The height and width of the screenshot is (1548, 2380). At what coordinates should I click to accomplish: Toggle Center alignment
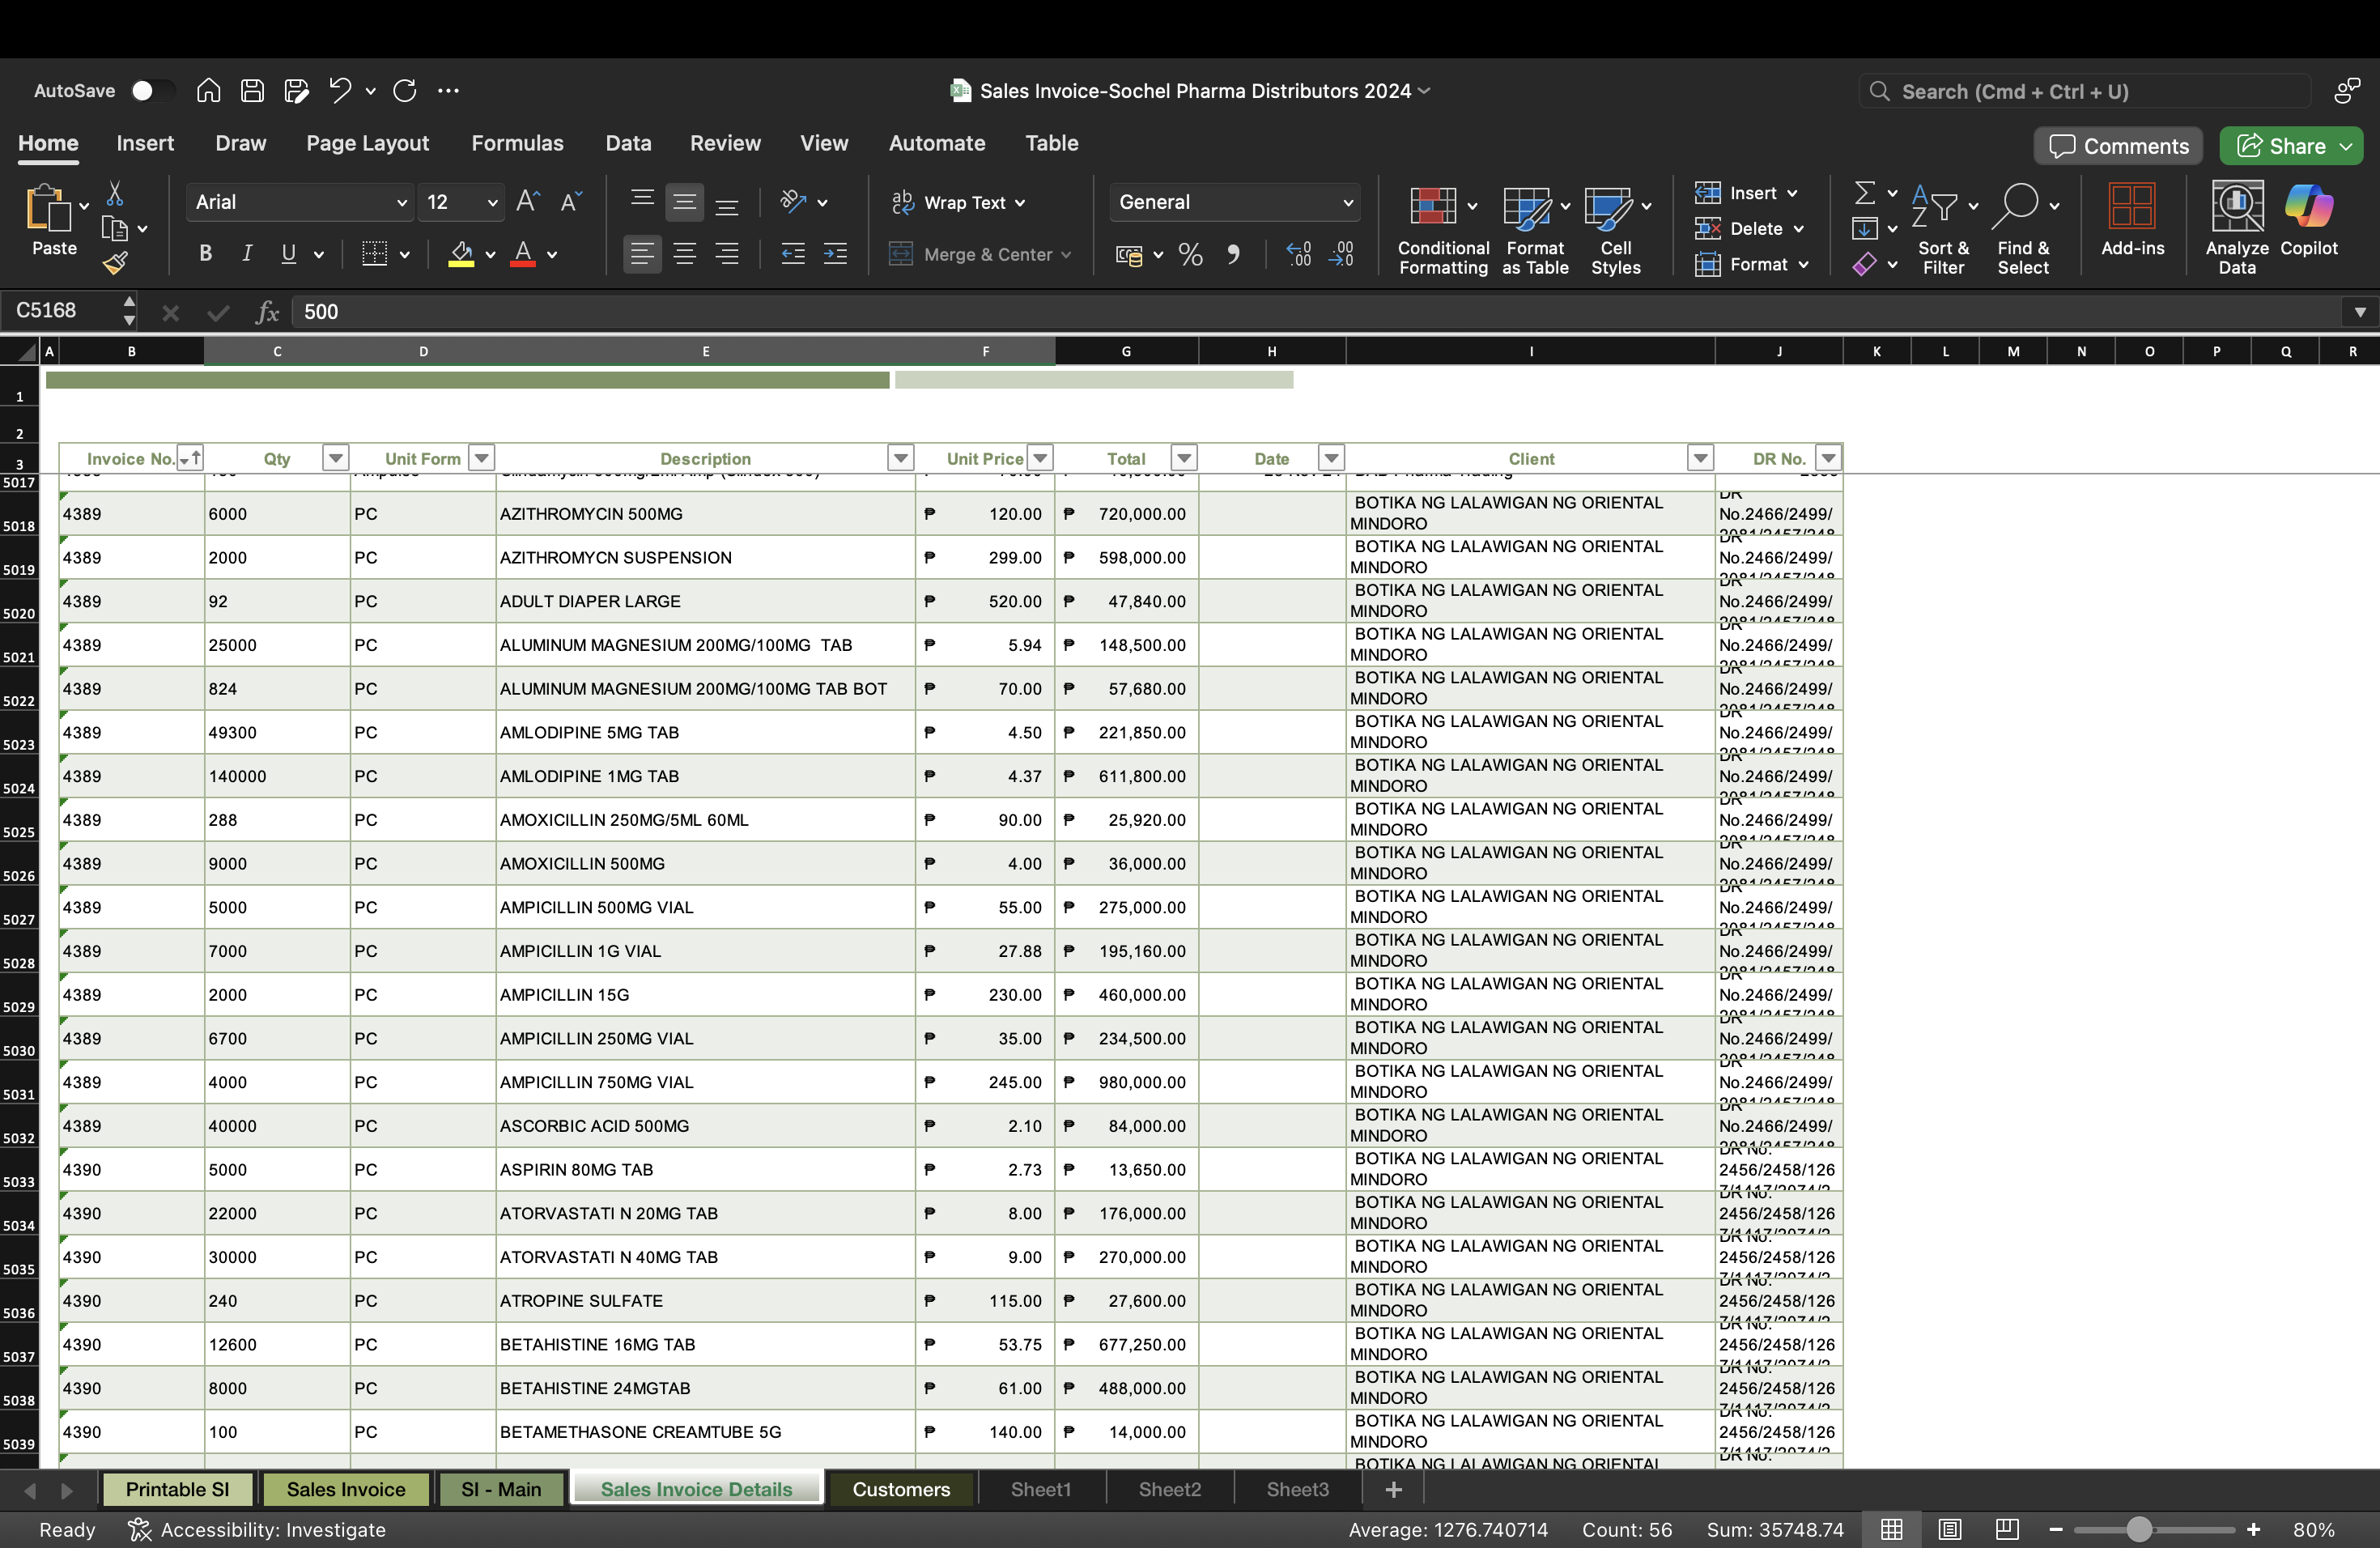685,254
